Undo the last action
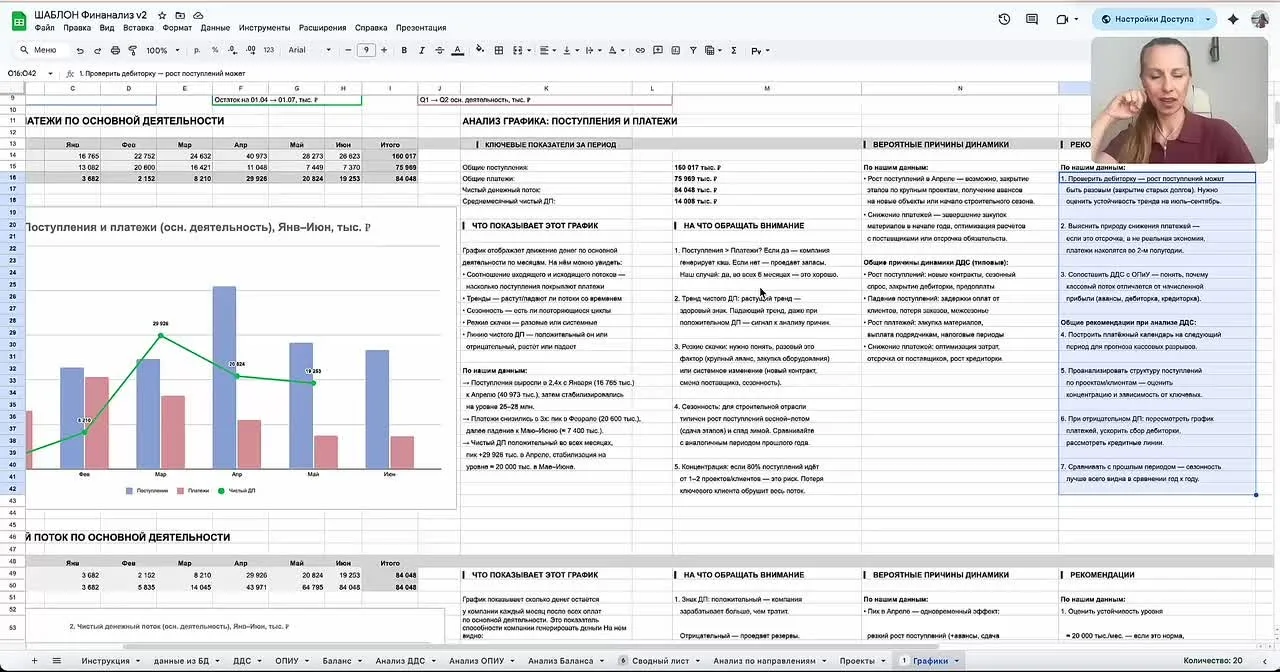The image size is (1280, 672). (x=80, y=50)
